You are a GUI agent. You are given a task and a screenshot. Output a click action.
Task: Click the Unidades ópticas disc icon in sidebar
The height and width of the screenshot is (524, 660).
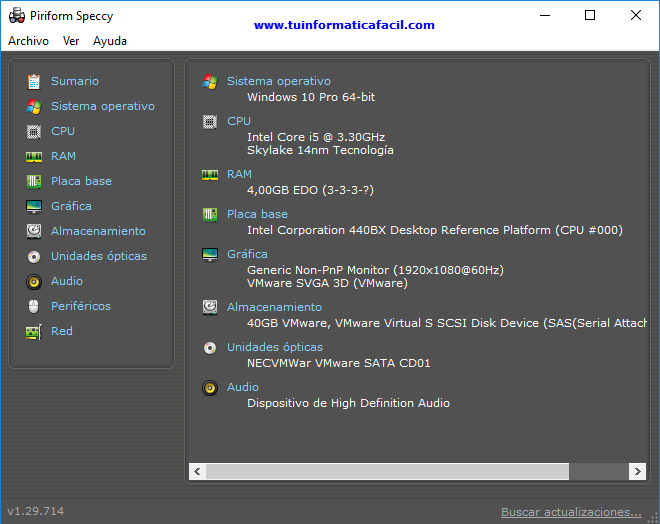pos(34,256)
